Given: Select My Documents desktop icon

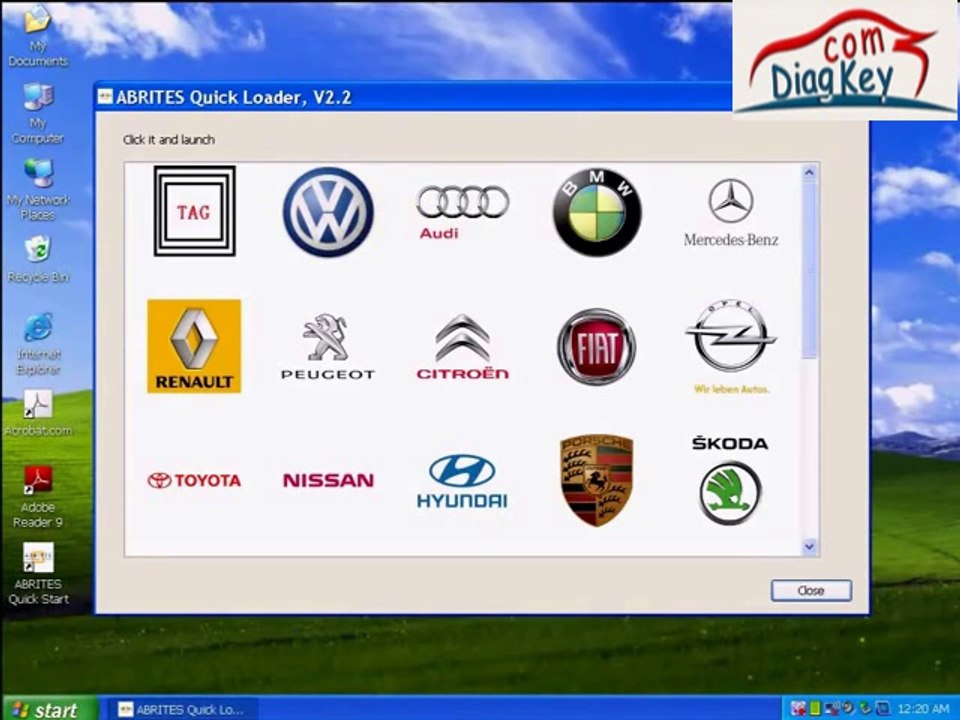Looking at the screenshot, I should tap(38, 36).
